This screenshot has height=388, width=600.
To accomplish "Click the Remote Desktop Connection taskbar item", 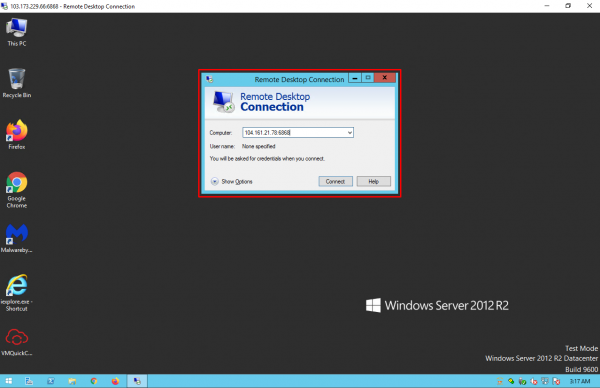I will pyautogui.click(x=137, y=381).
